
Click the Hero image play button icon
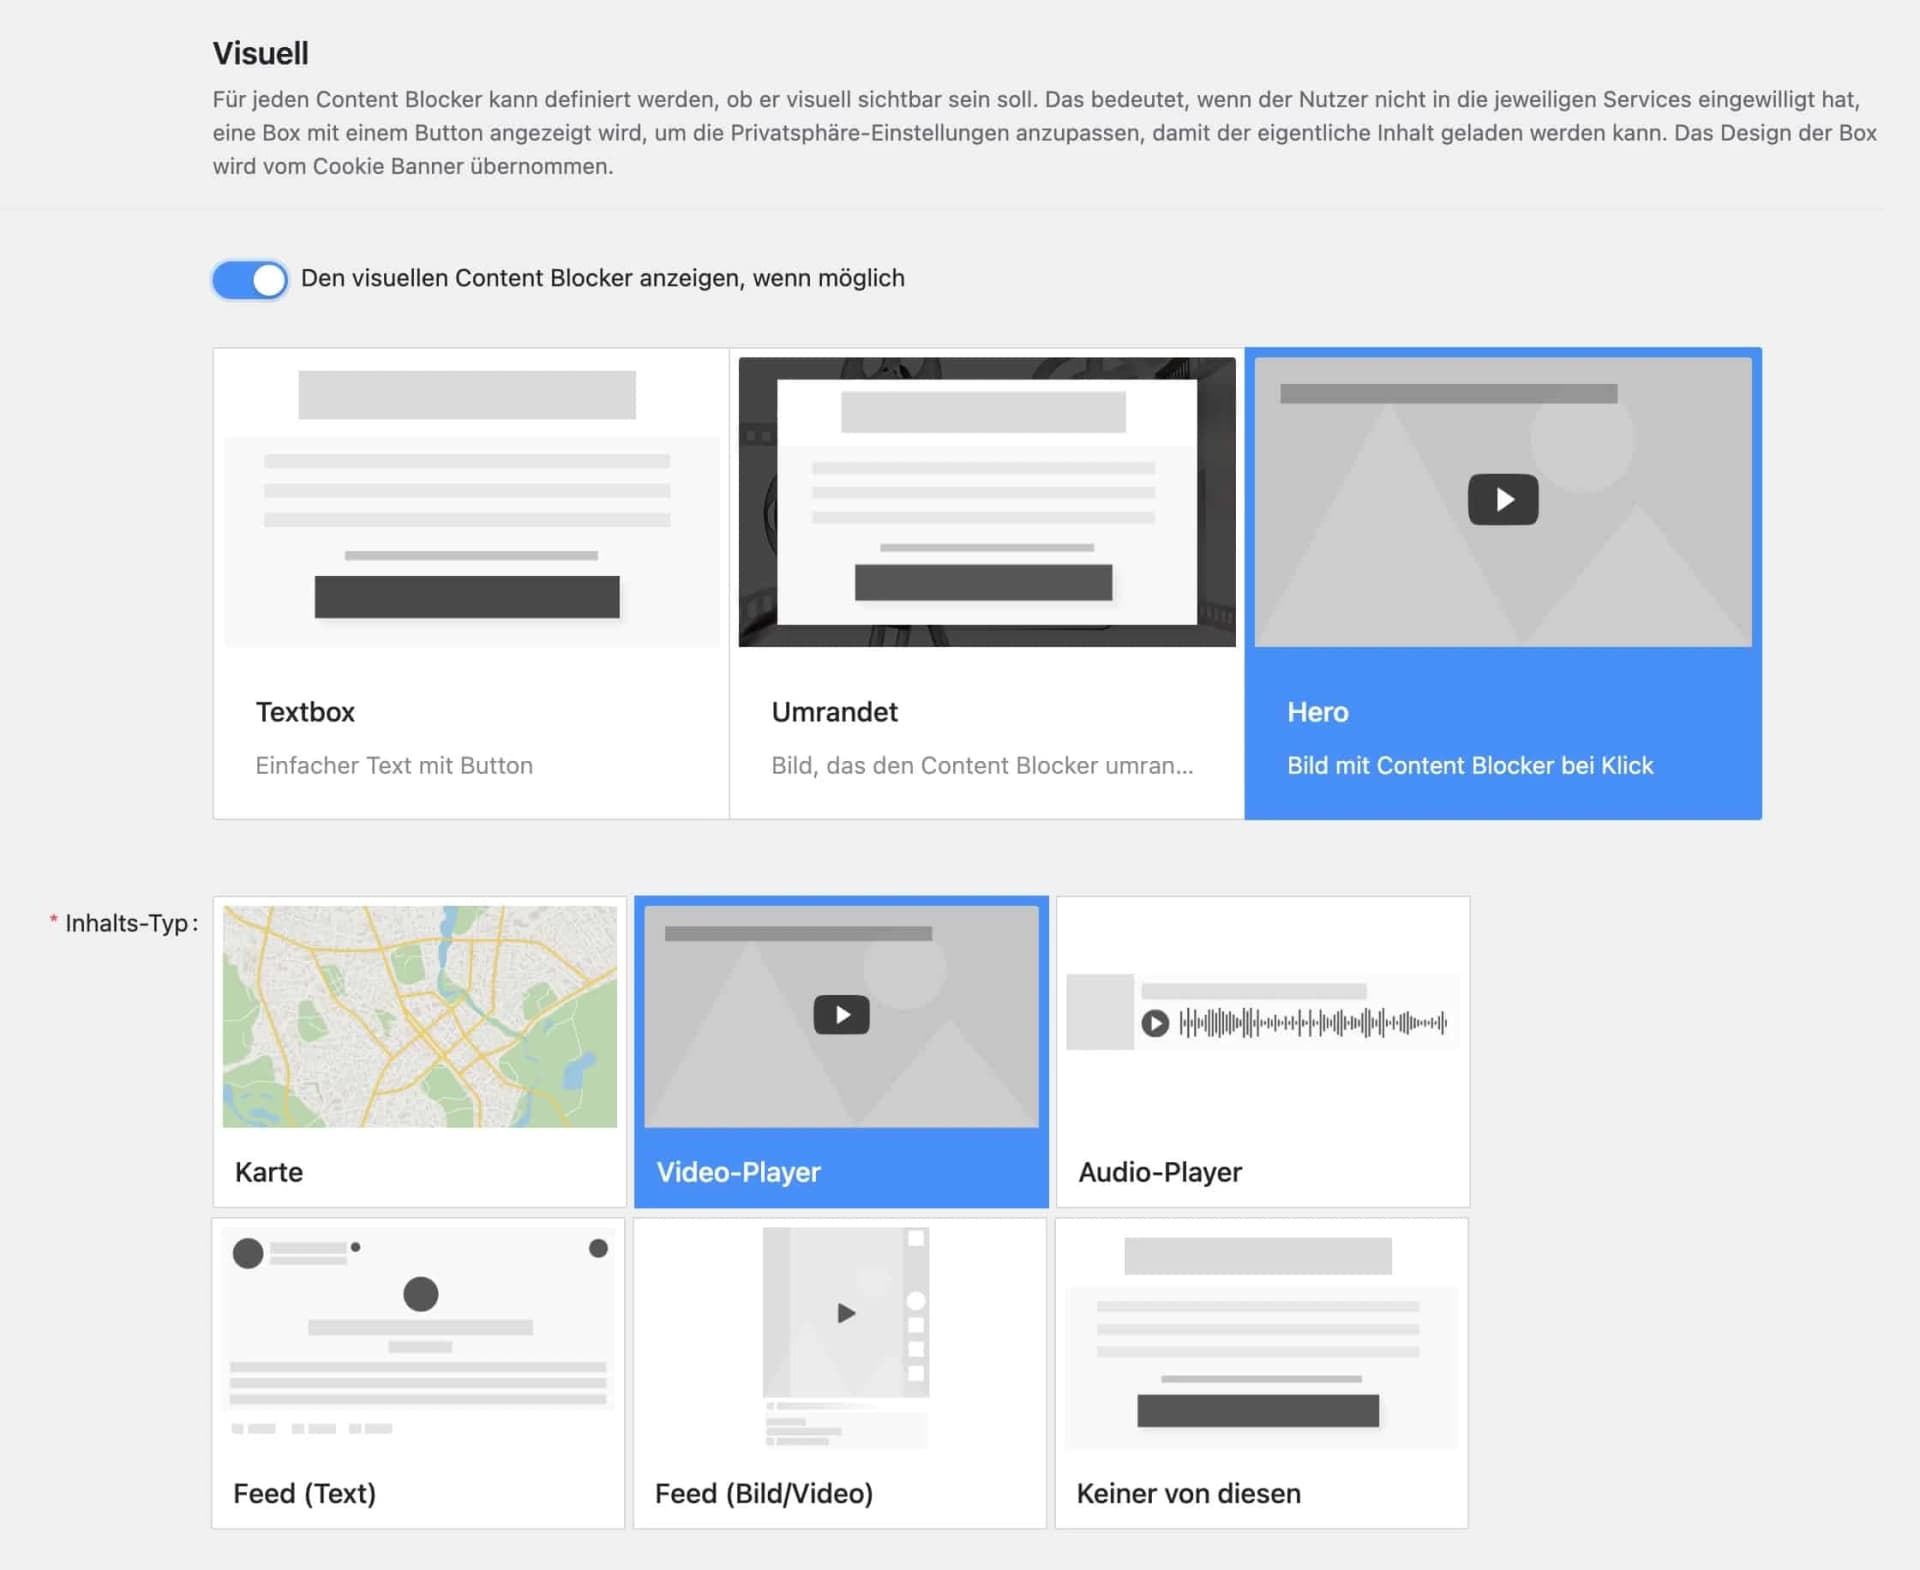click(x=1502, y=499)
